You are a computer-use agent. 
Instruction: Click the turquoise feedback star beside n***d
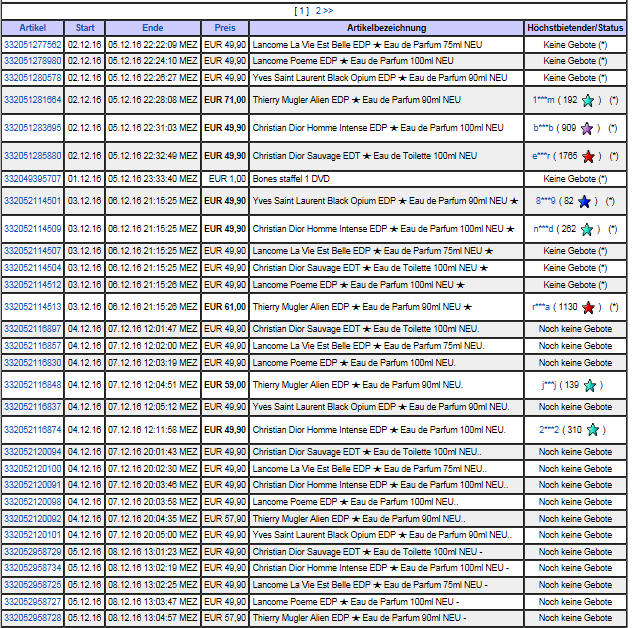587,229
